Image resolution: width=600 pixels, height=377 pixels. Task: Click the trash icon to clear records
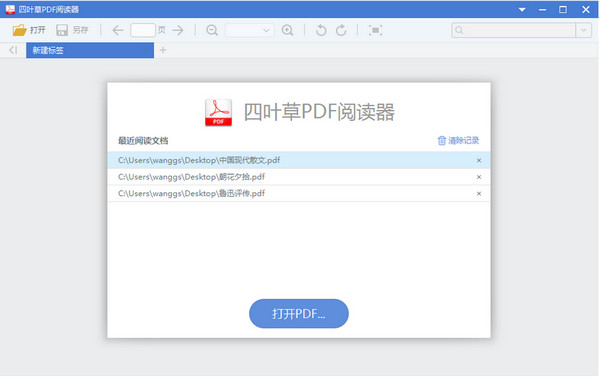tap(442, 140)
